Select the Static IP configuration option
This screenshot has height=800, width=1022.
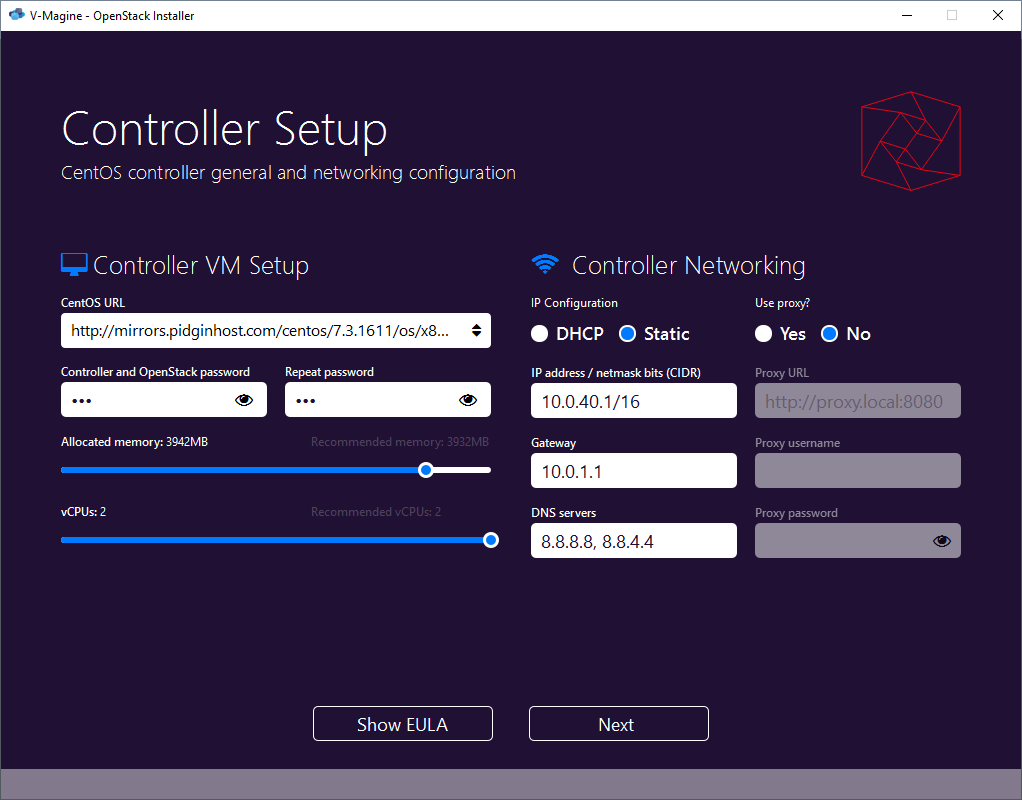click(628, 333)
